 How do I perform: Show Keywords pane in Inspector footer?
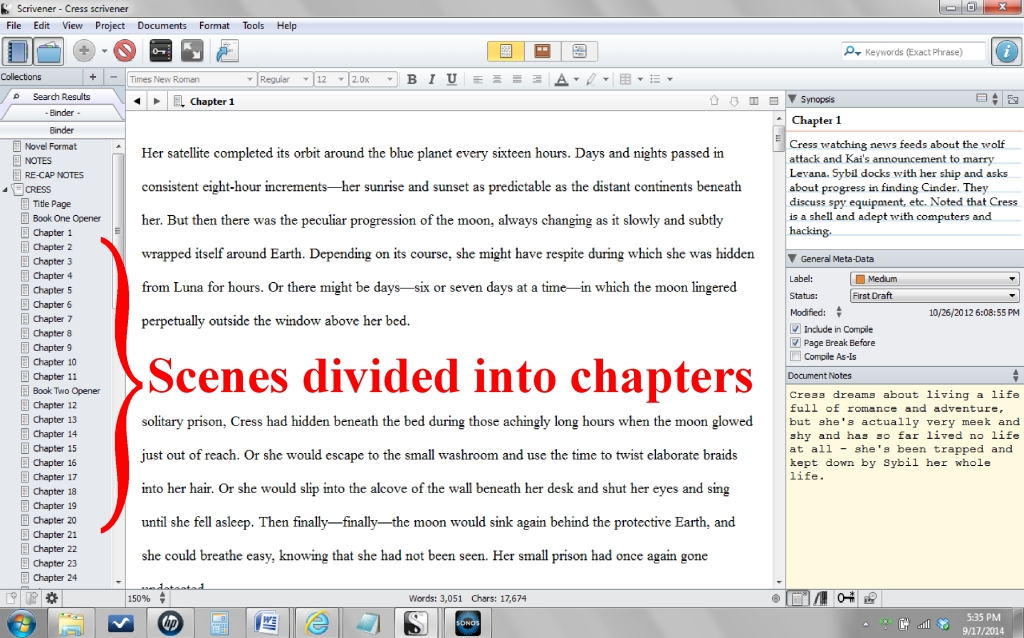[846, 598]
